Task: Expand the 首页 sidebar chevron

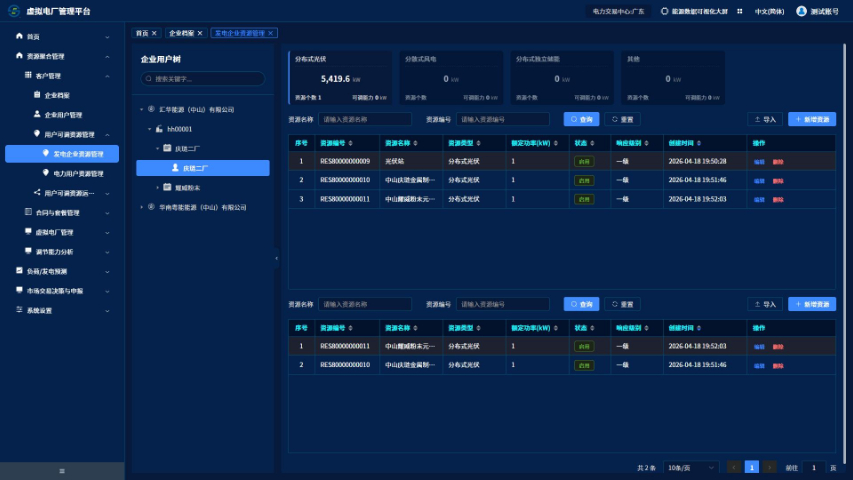Action: (107, 37)
